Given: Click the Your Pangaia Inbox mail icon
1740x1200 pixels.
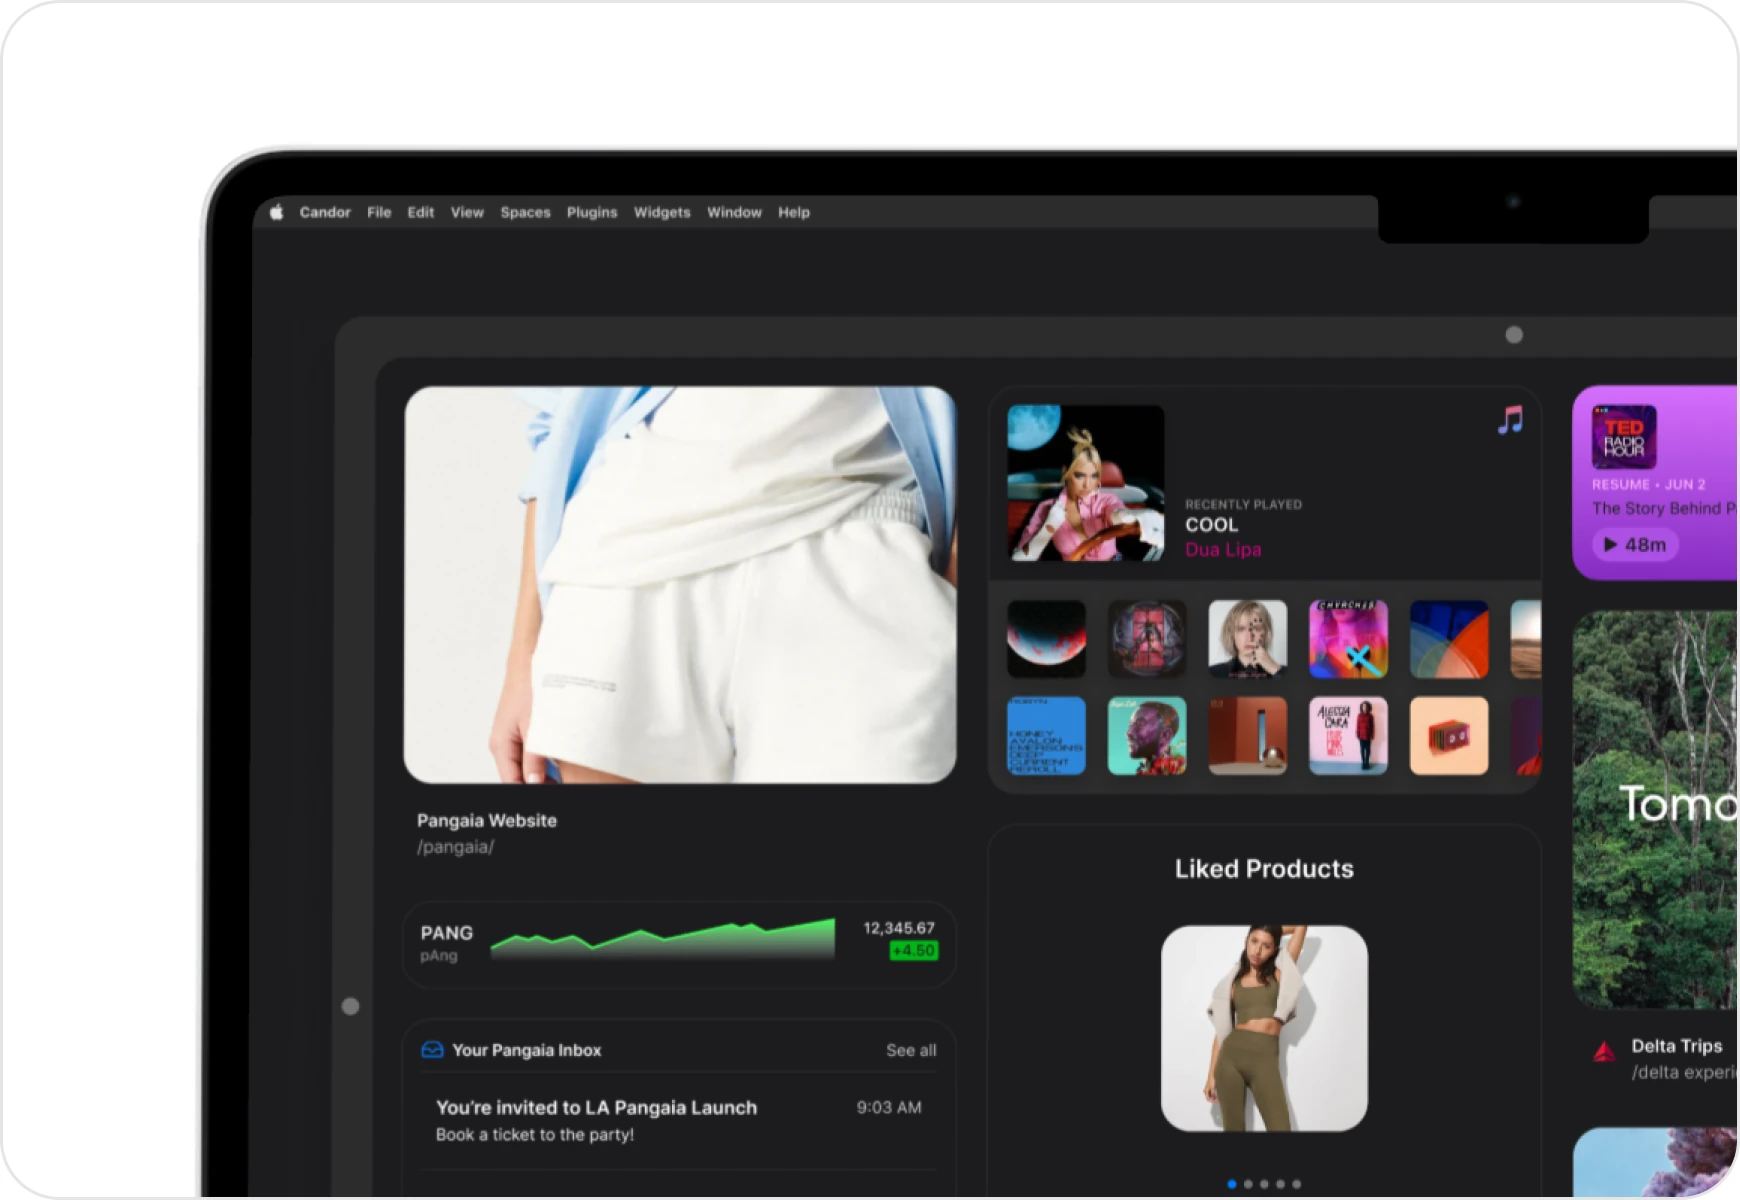Looking at the screenshot, I should [432, 1050].
